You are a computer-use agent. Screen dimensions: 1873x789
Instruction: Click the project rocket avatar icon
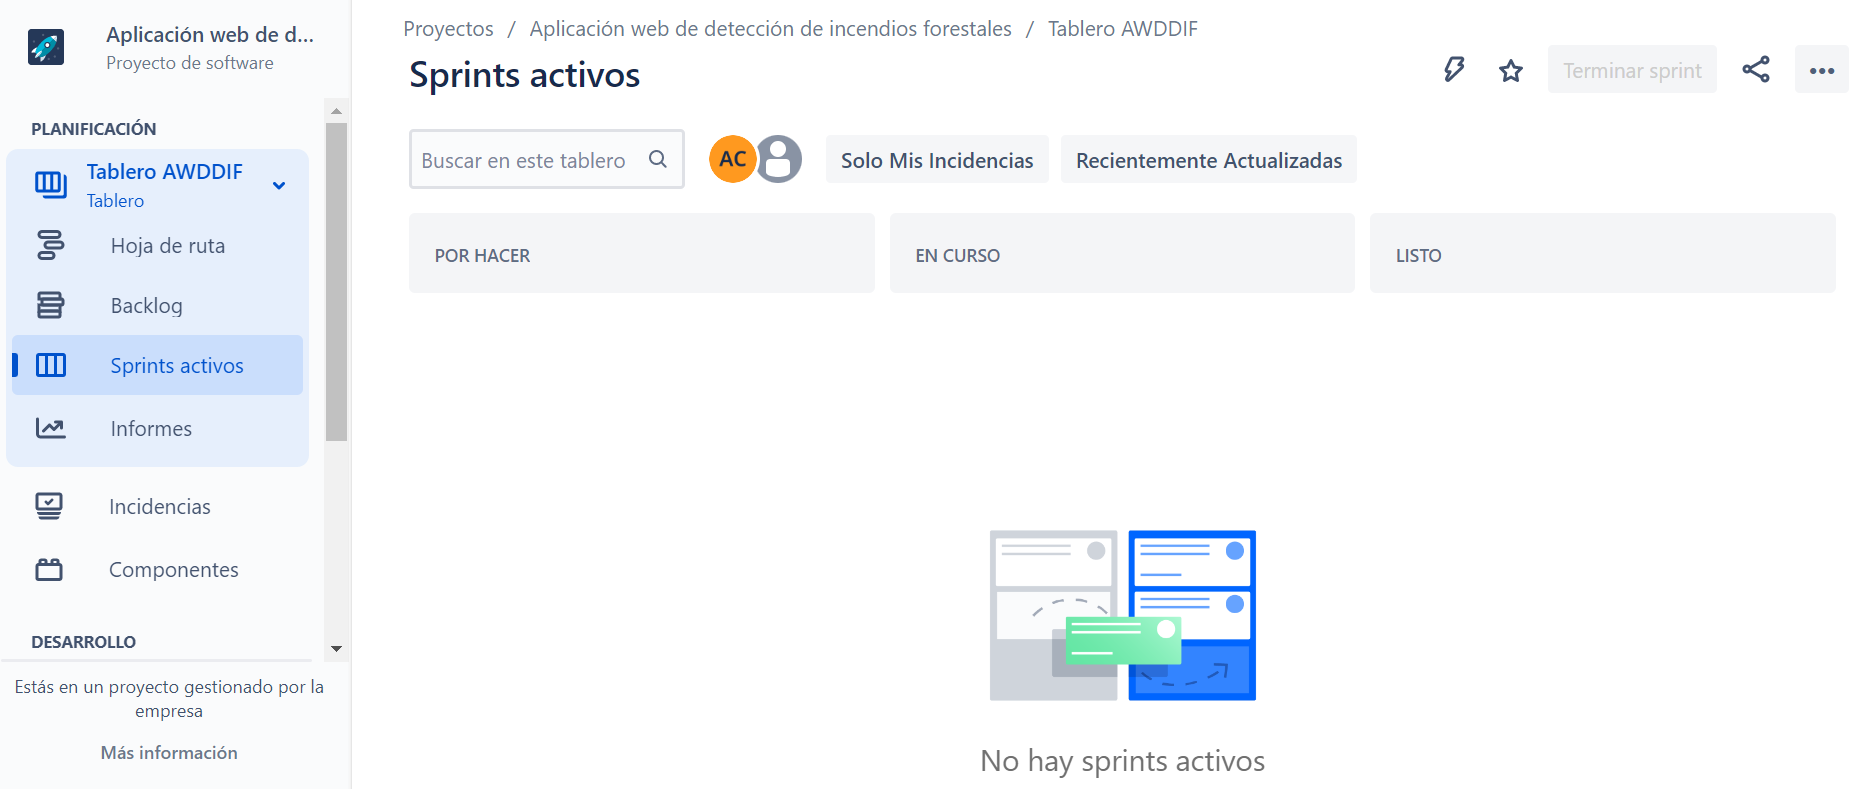click(x=46, y=47)
